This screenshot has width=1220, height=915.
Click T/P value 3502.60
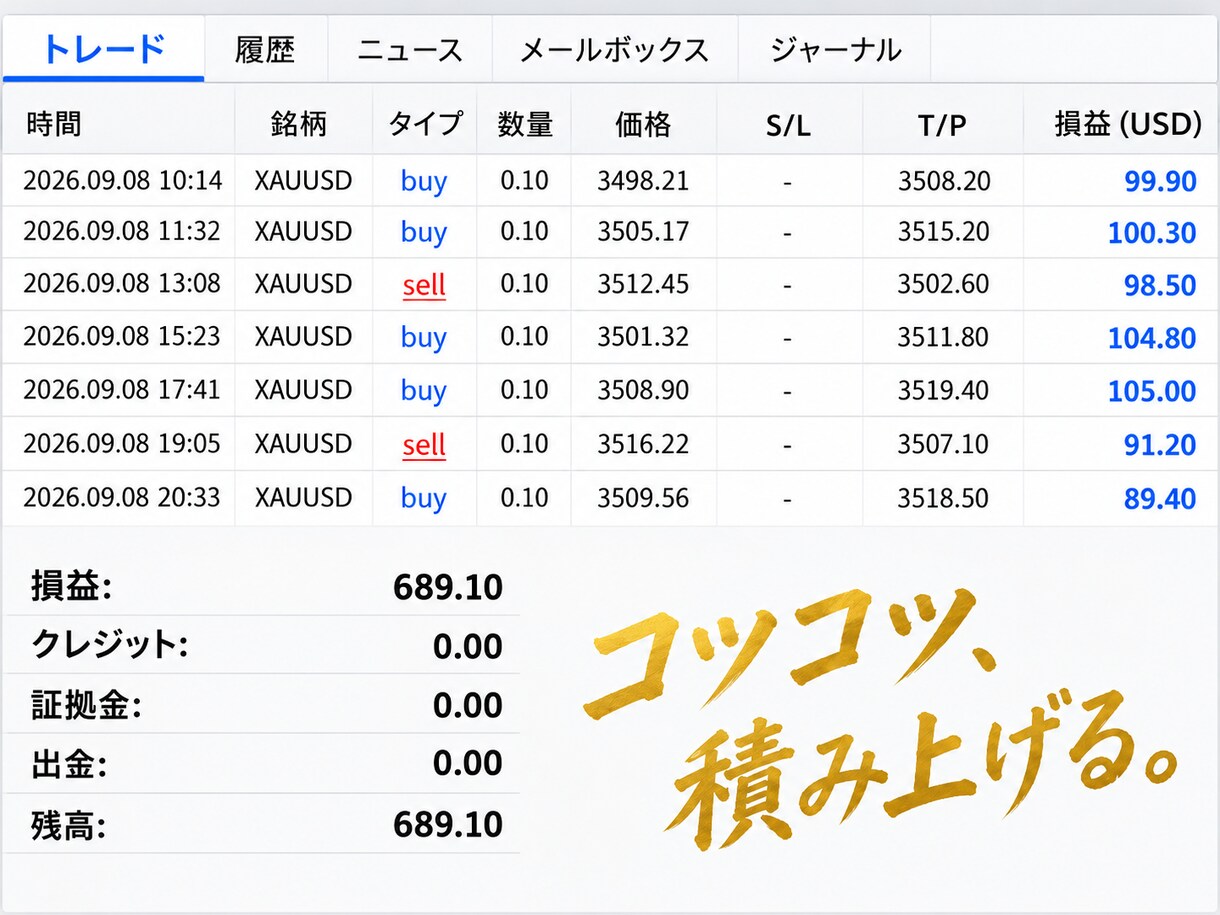point(944,285)
